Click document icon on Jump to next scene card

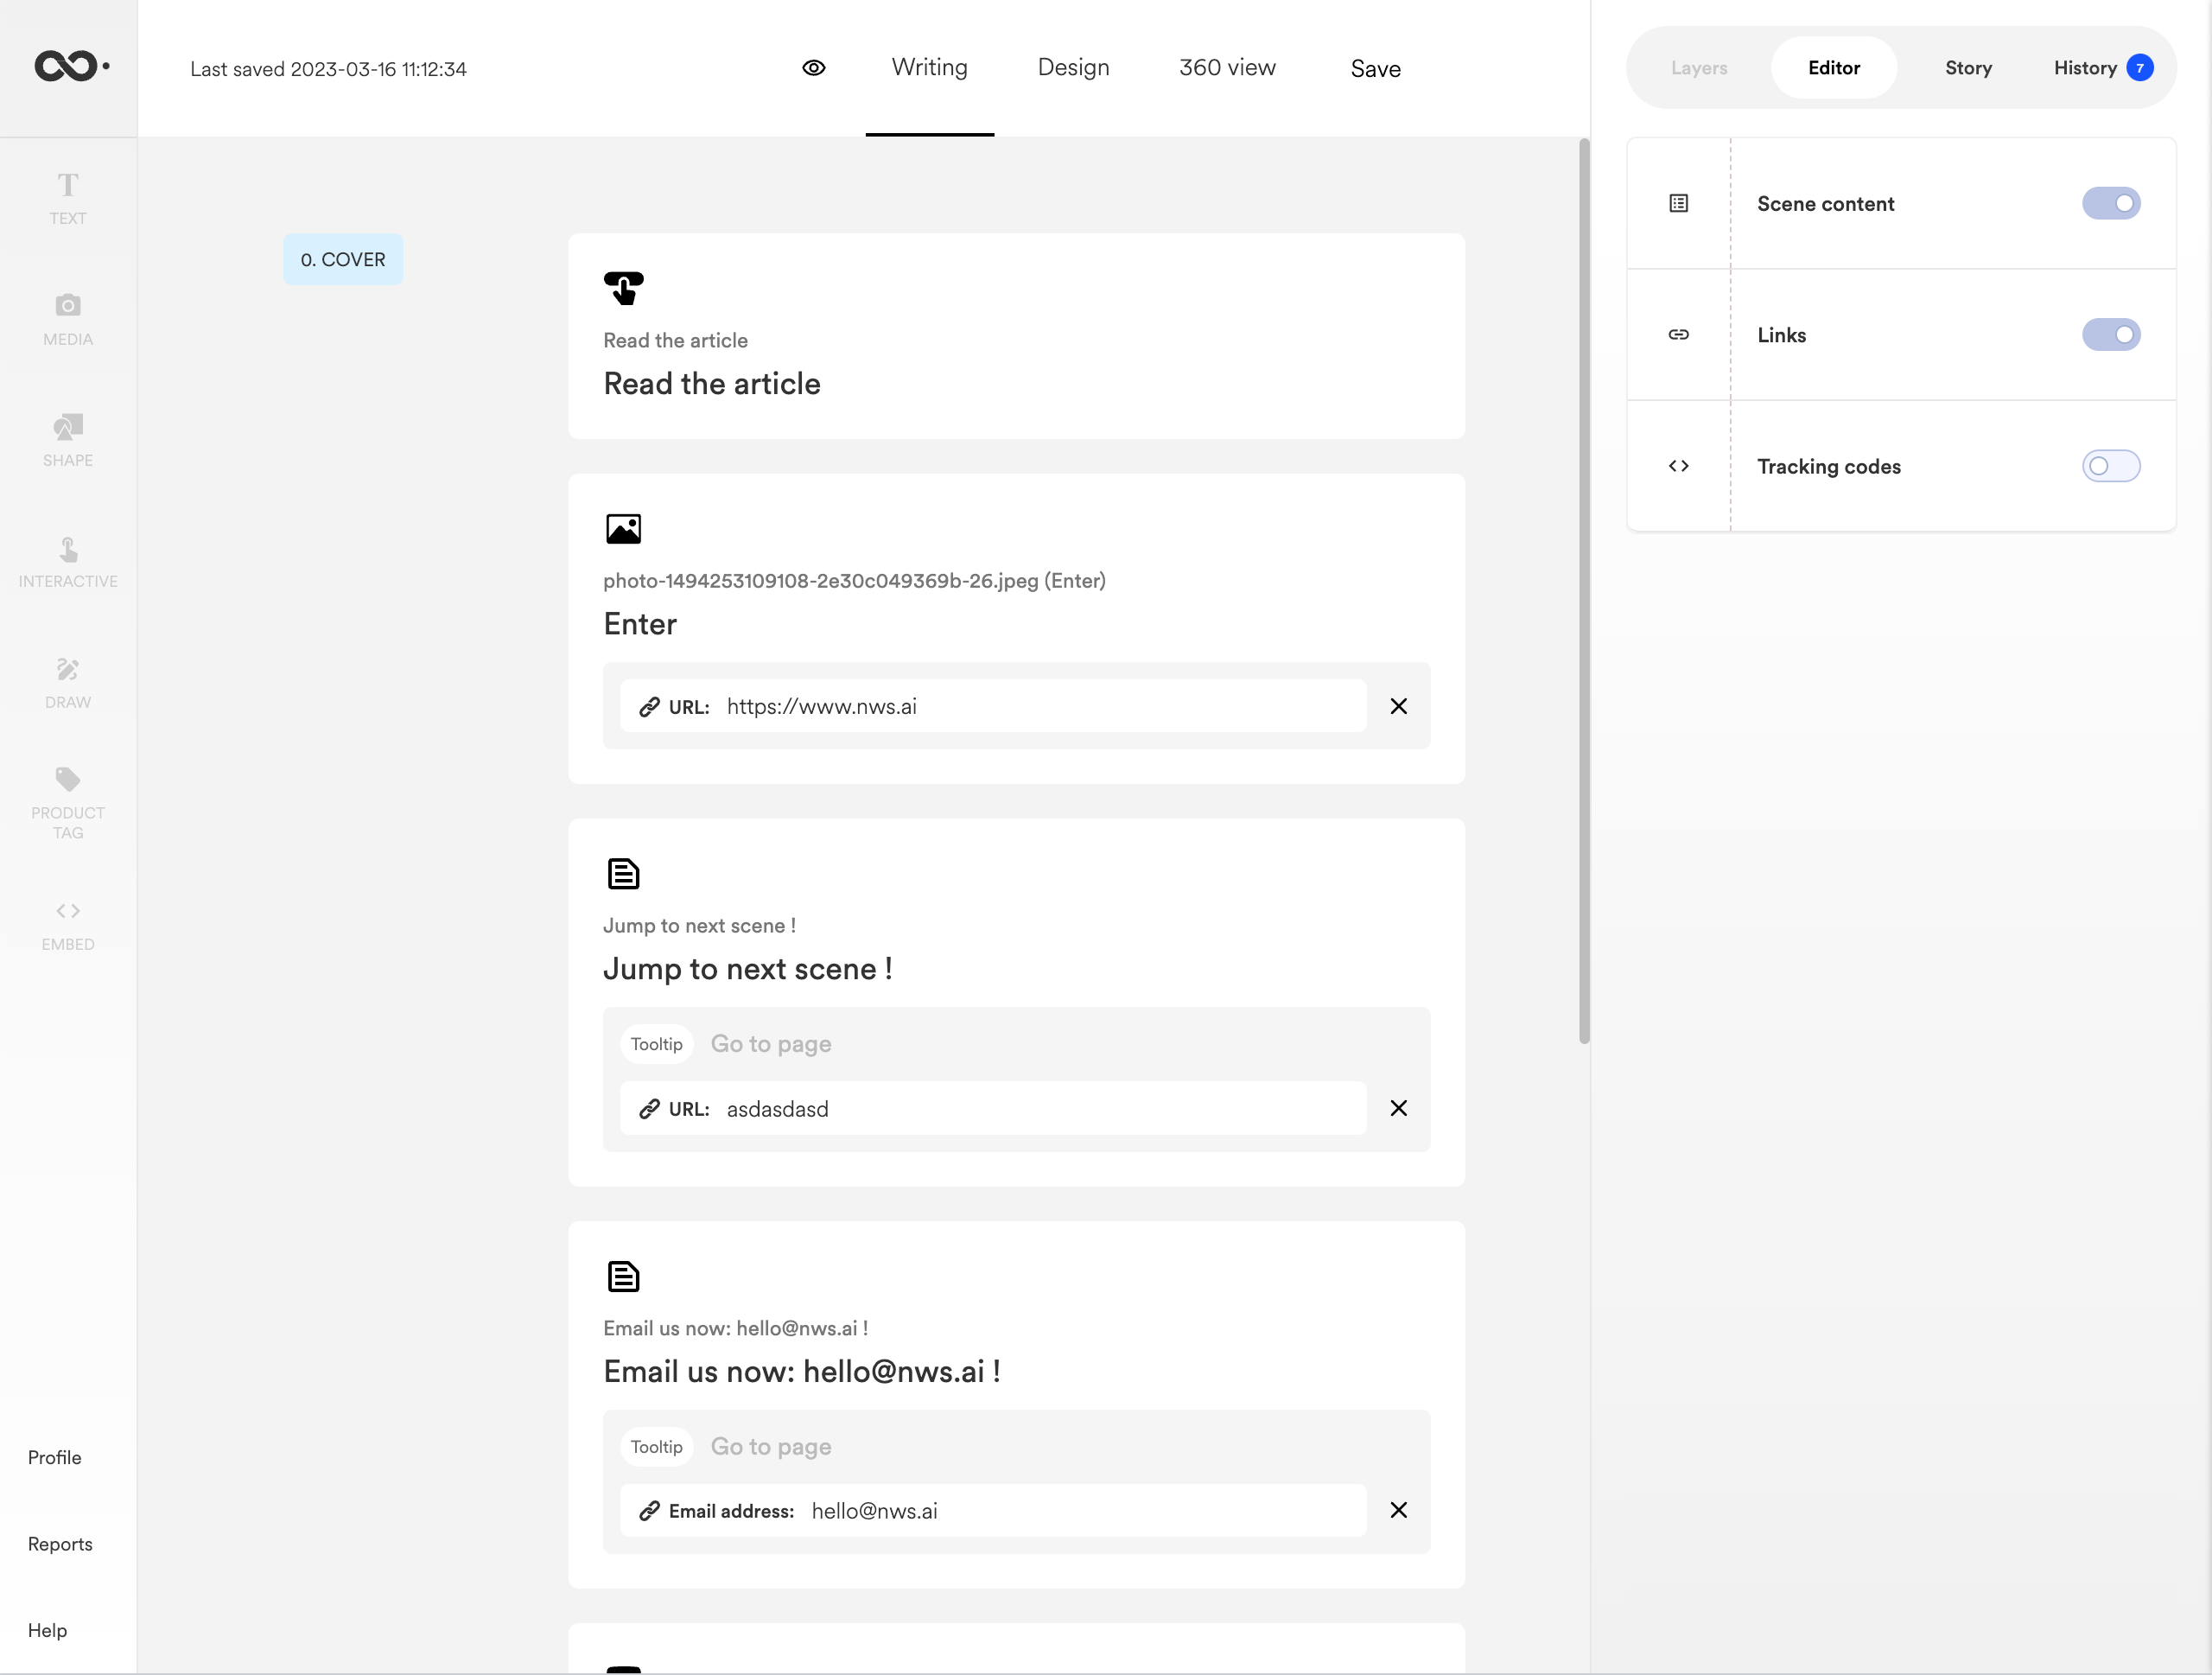point(623,874)
